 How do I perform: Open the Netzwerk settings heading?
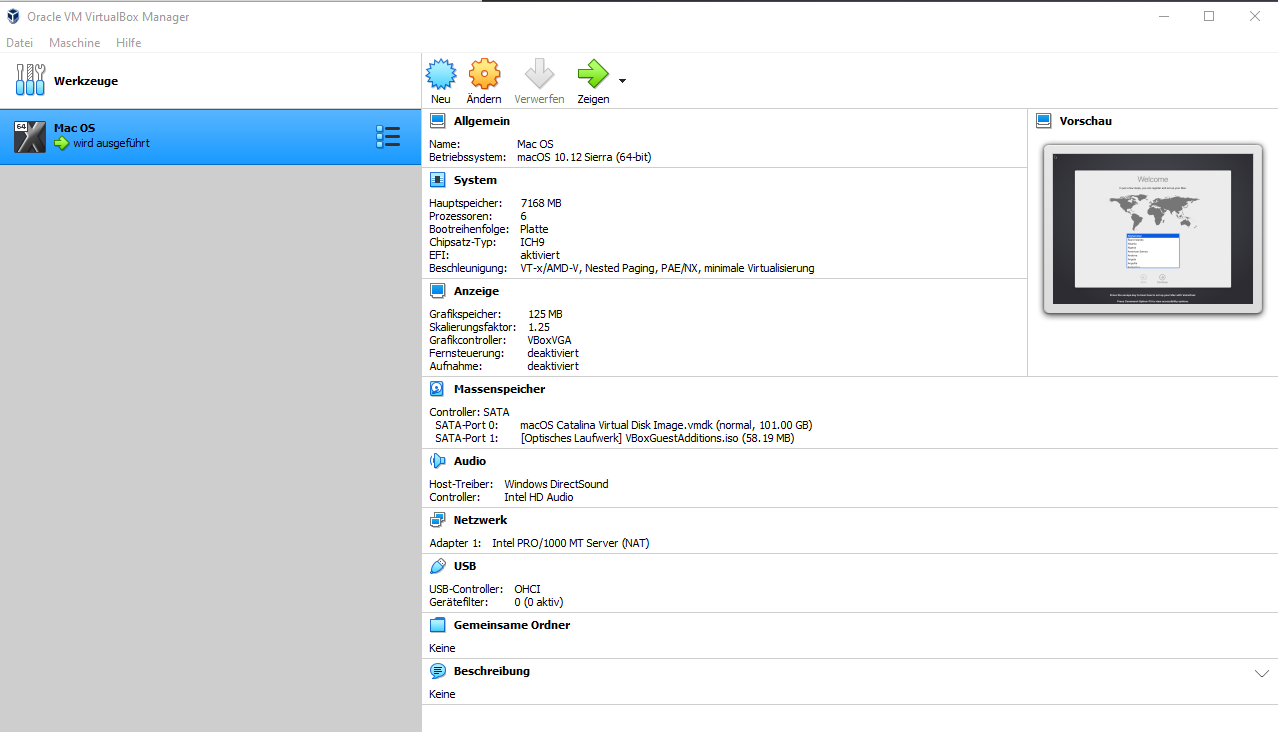click(x=480, y=520)
